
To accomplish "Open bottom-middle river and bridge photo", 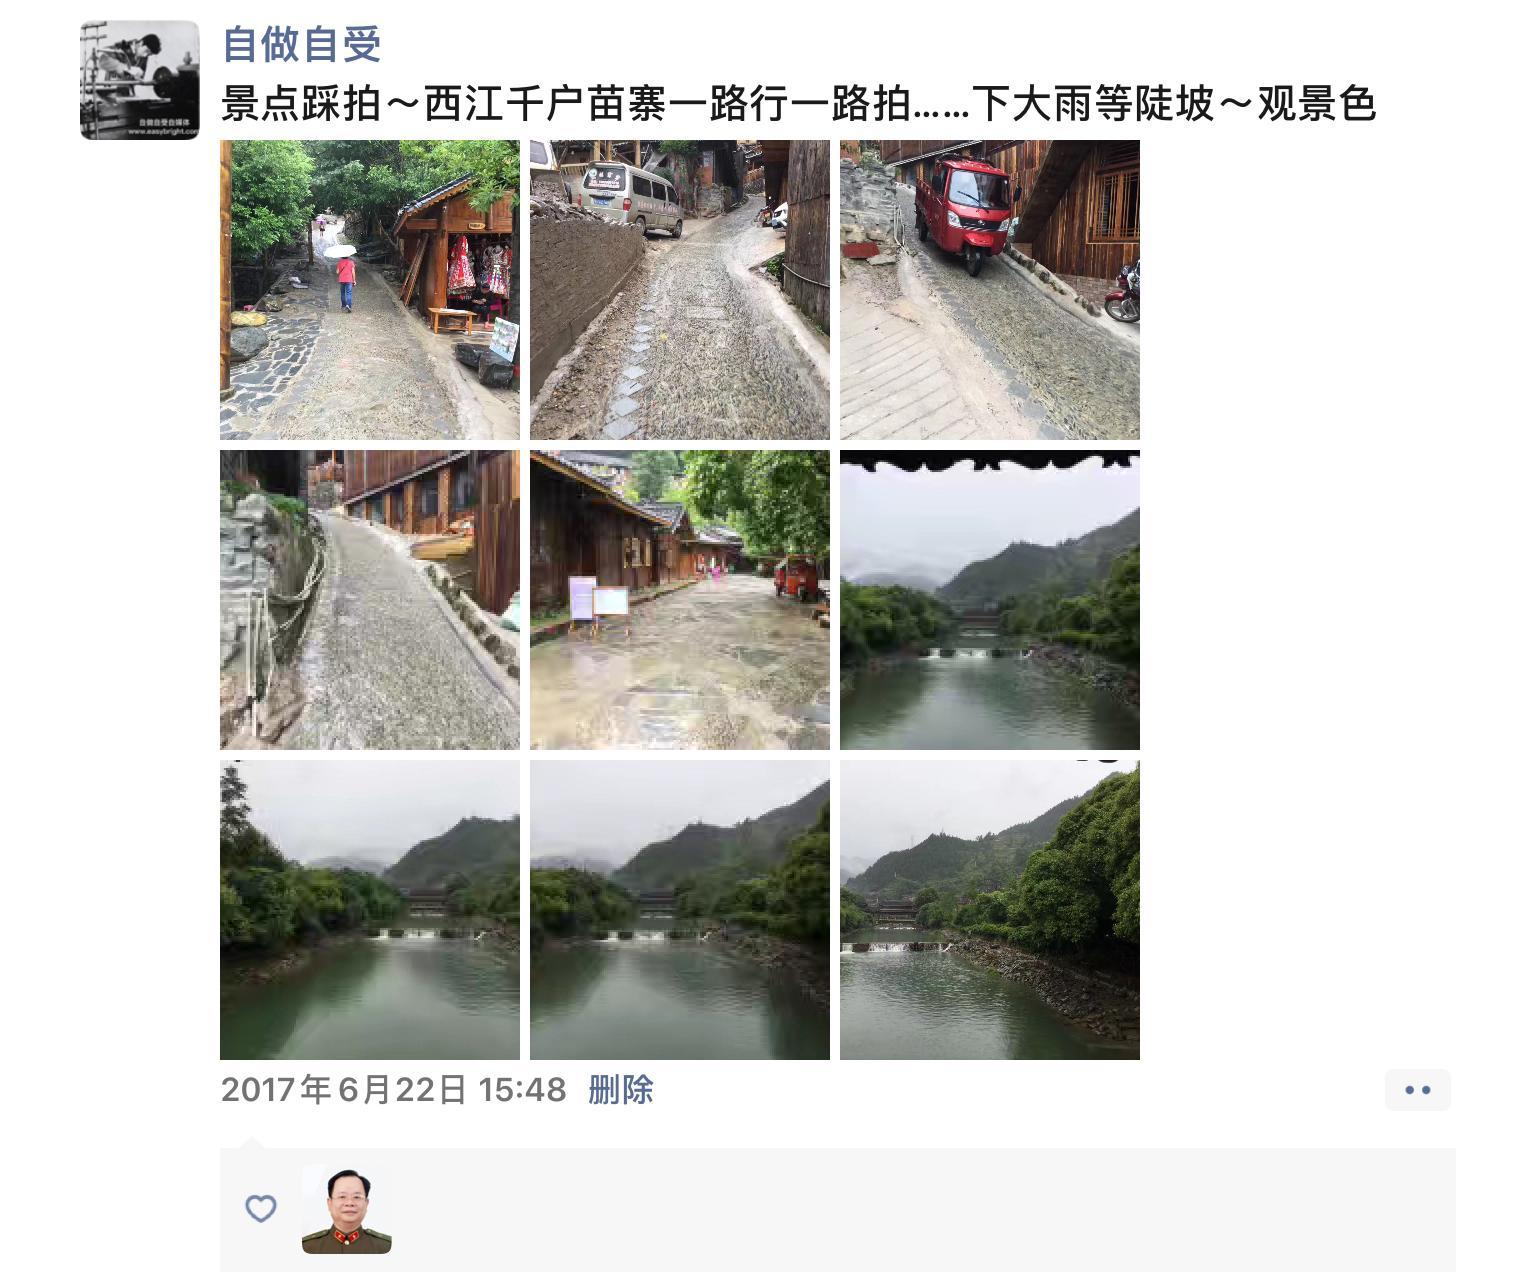I will (680, 910).
